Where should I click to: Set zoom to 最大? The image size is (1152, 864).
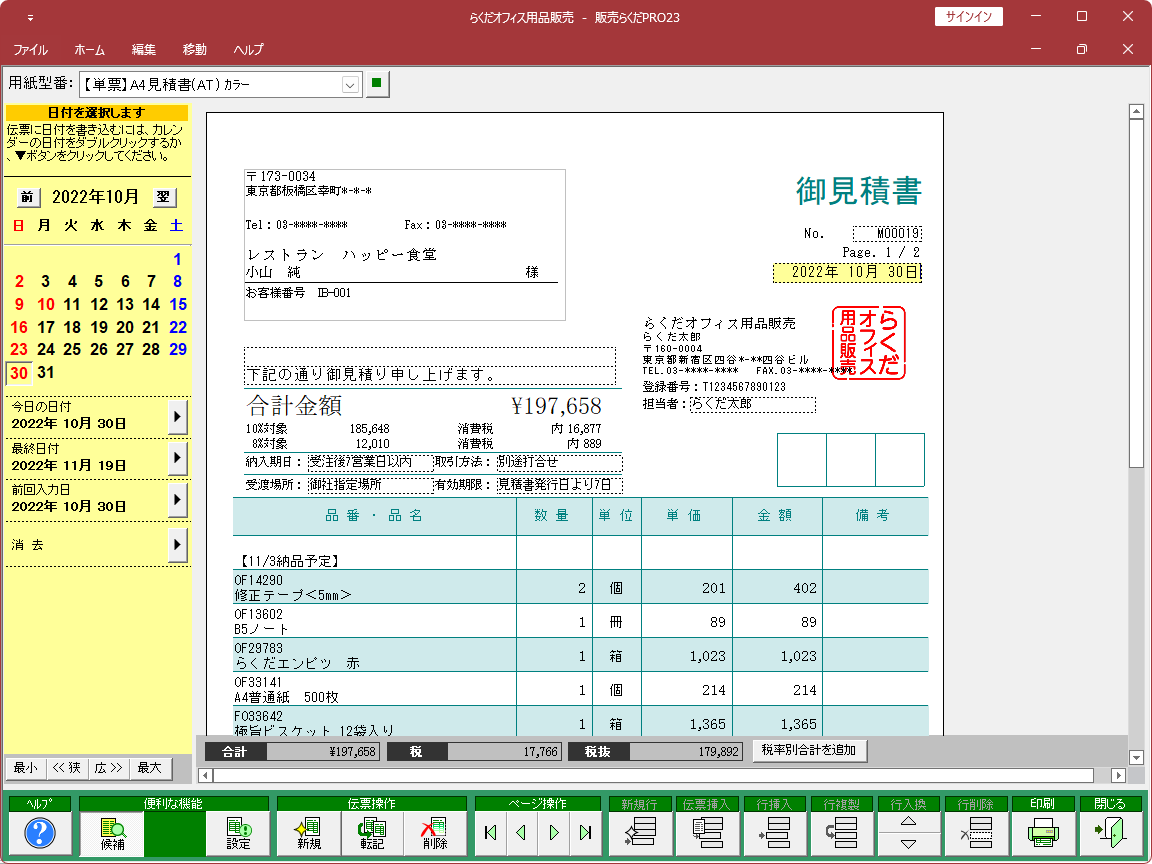(x=150, y=768)
